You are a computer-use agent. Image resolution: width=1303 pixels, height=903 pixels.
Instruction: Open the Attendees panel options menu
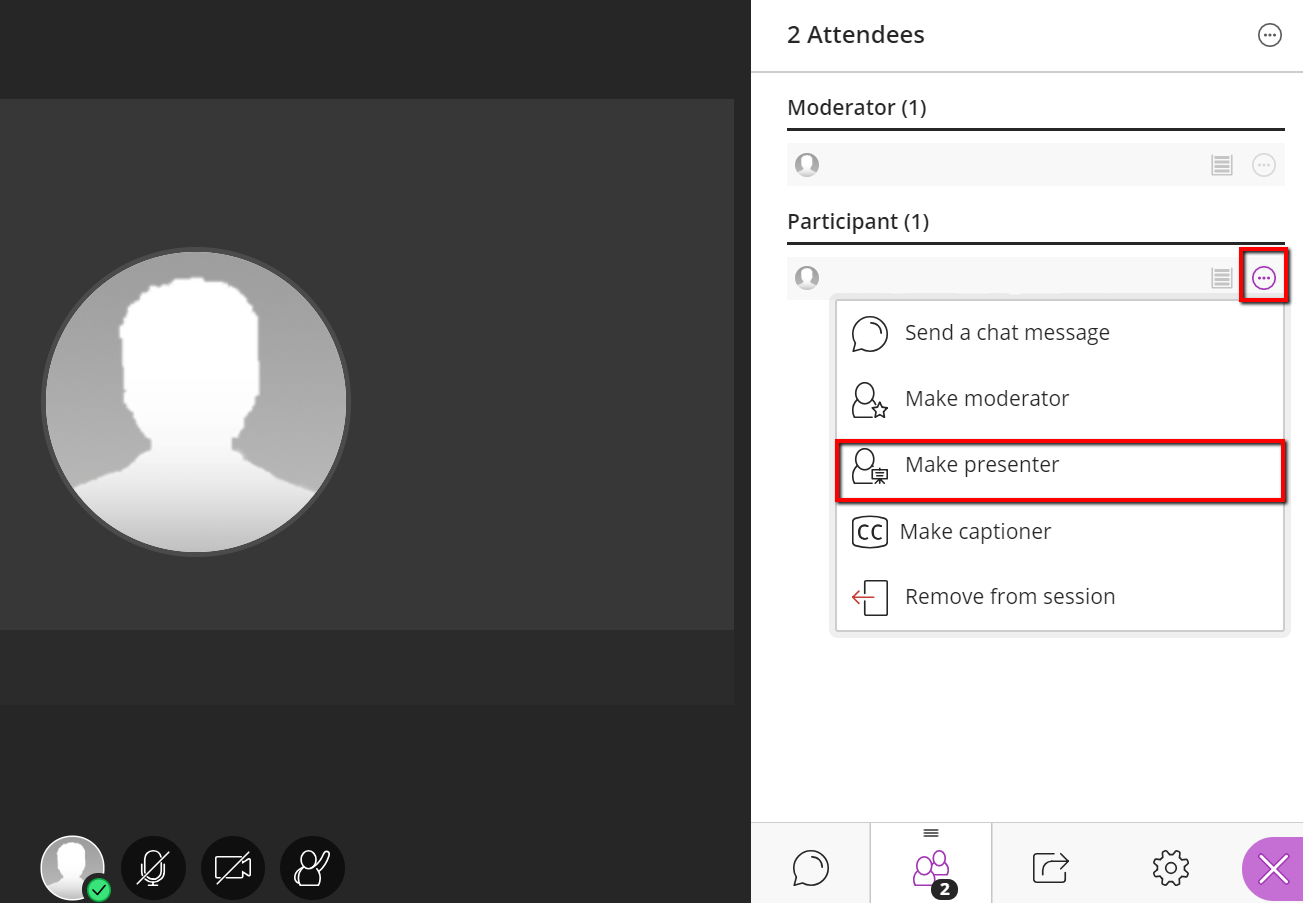pos(1269,36)
